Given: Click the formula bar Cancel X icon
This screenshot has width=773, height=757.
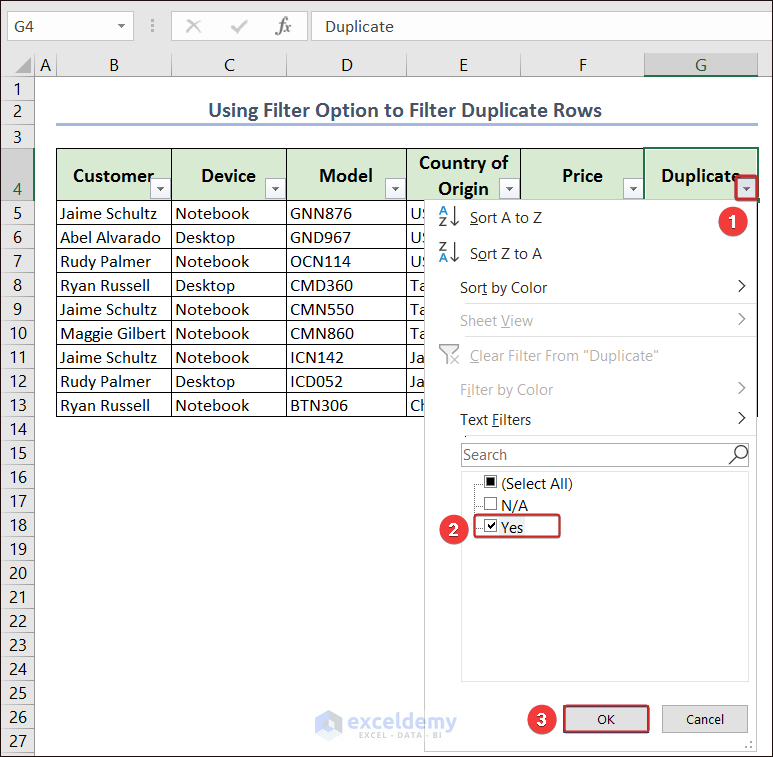Looking at the screenshot, I should click(193, 26).
